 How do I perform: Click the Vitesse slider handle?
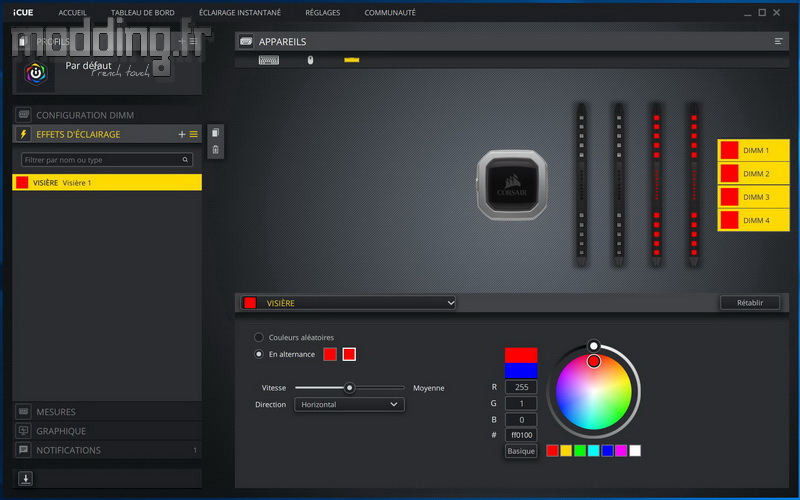[349, 388]
